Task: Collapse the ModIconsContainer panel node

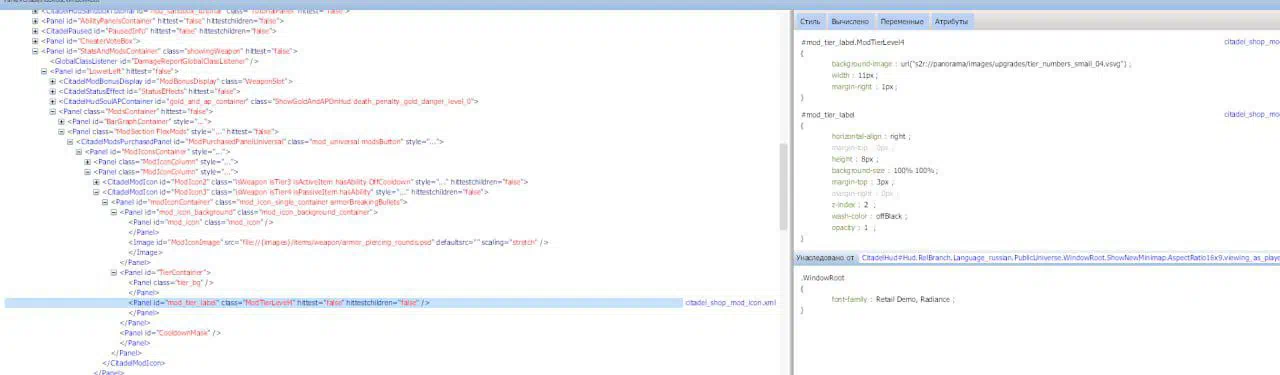Action: [79, 151]
